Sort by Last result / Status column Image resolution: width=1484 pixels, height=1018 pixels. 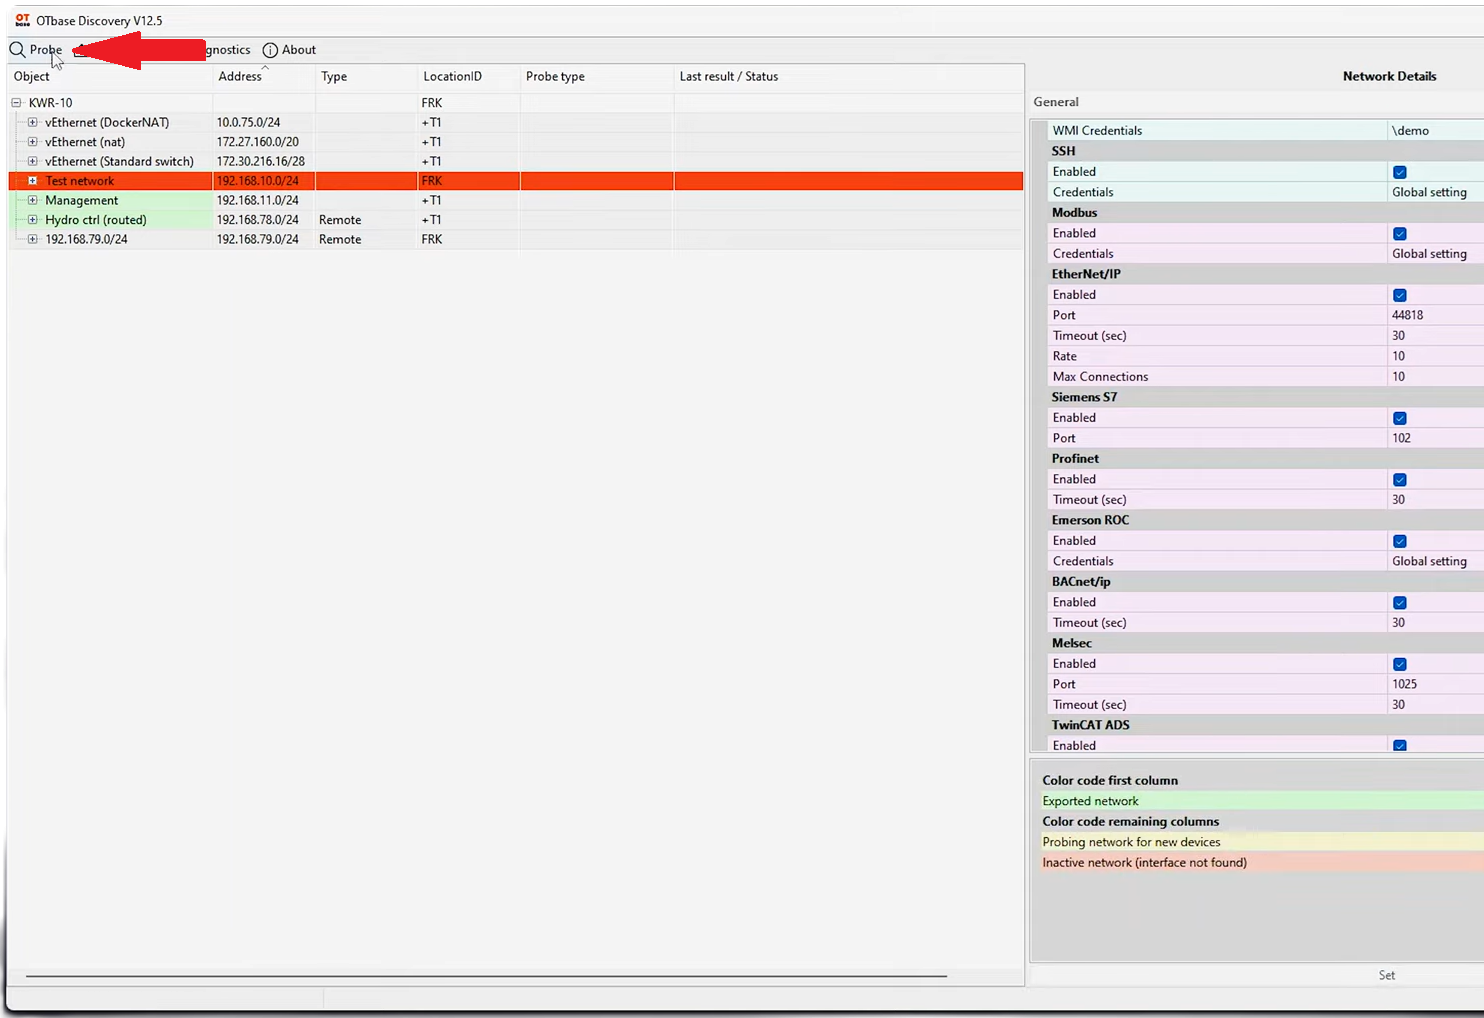(848, 77)
